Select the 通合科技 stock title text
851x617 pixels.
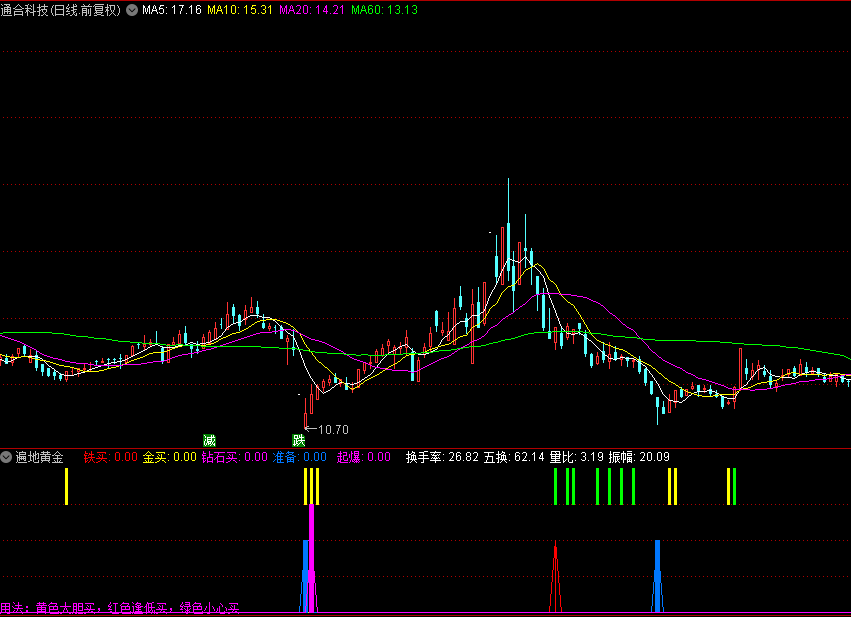[60, 10]
